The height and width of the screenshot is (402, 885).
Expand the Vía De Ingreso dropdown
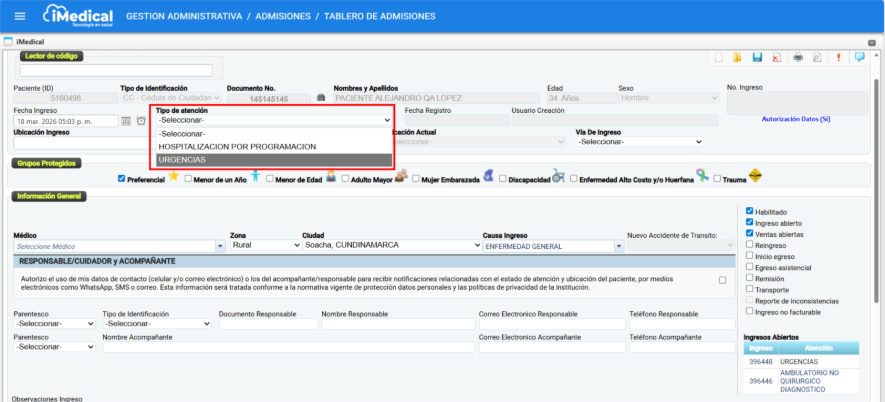pyautogui.click(x=639, y=142)
